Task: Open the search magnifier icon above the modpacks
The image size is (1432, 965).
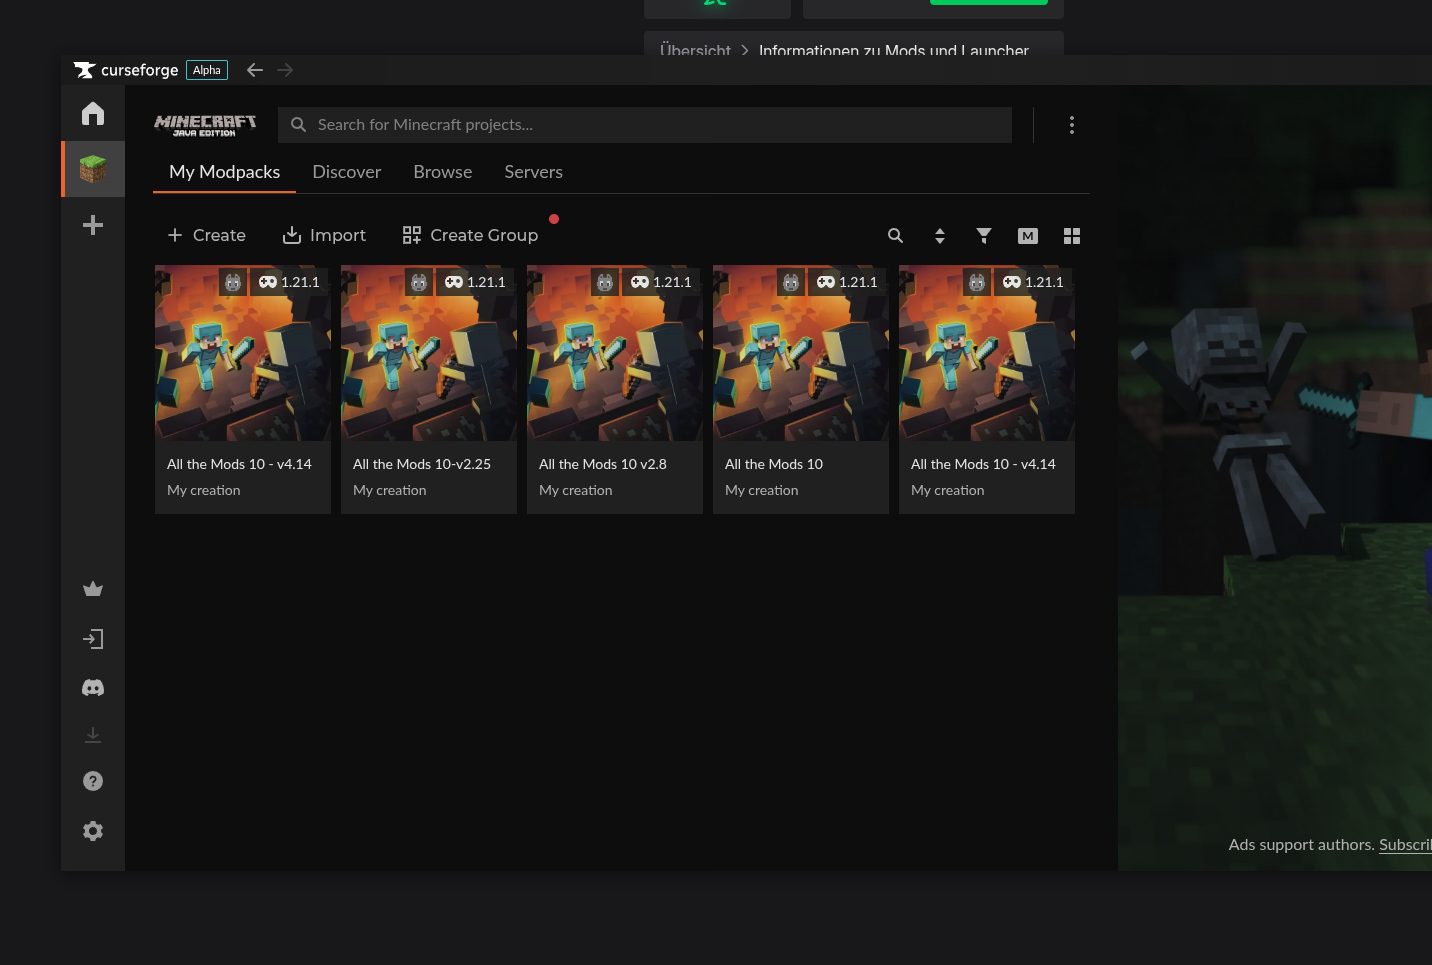Action: 895,235
